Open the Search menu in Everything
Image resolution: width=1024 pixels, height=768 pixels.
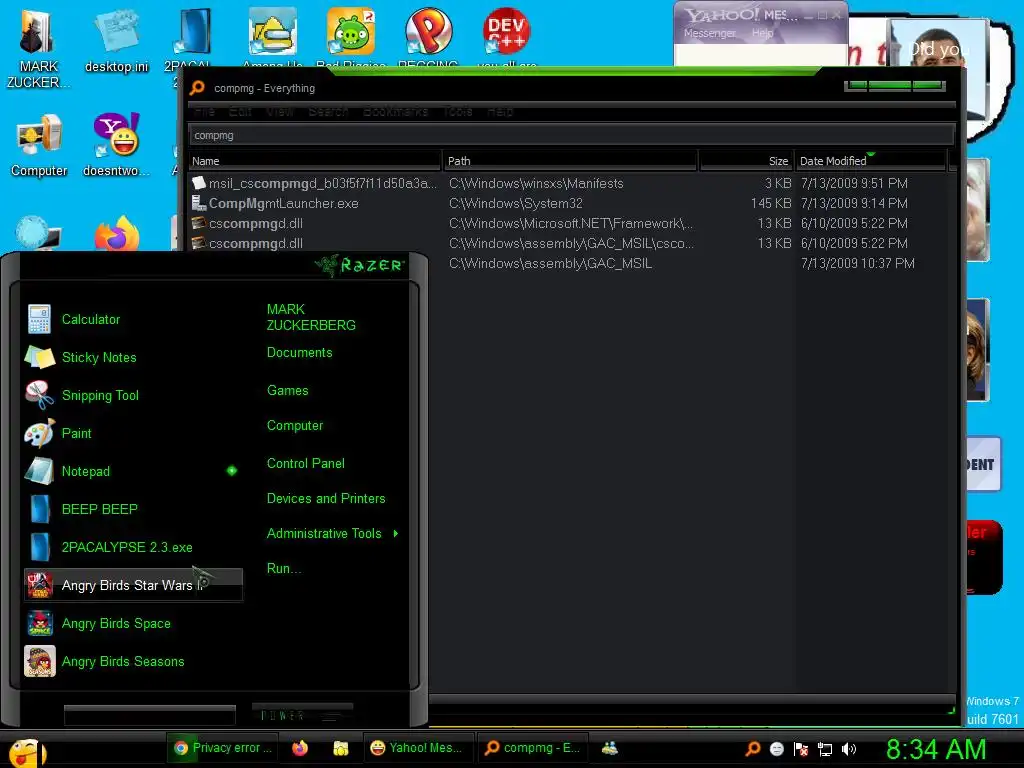[x=328, y=112]
